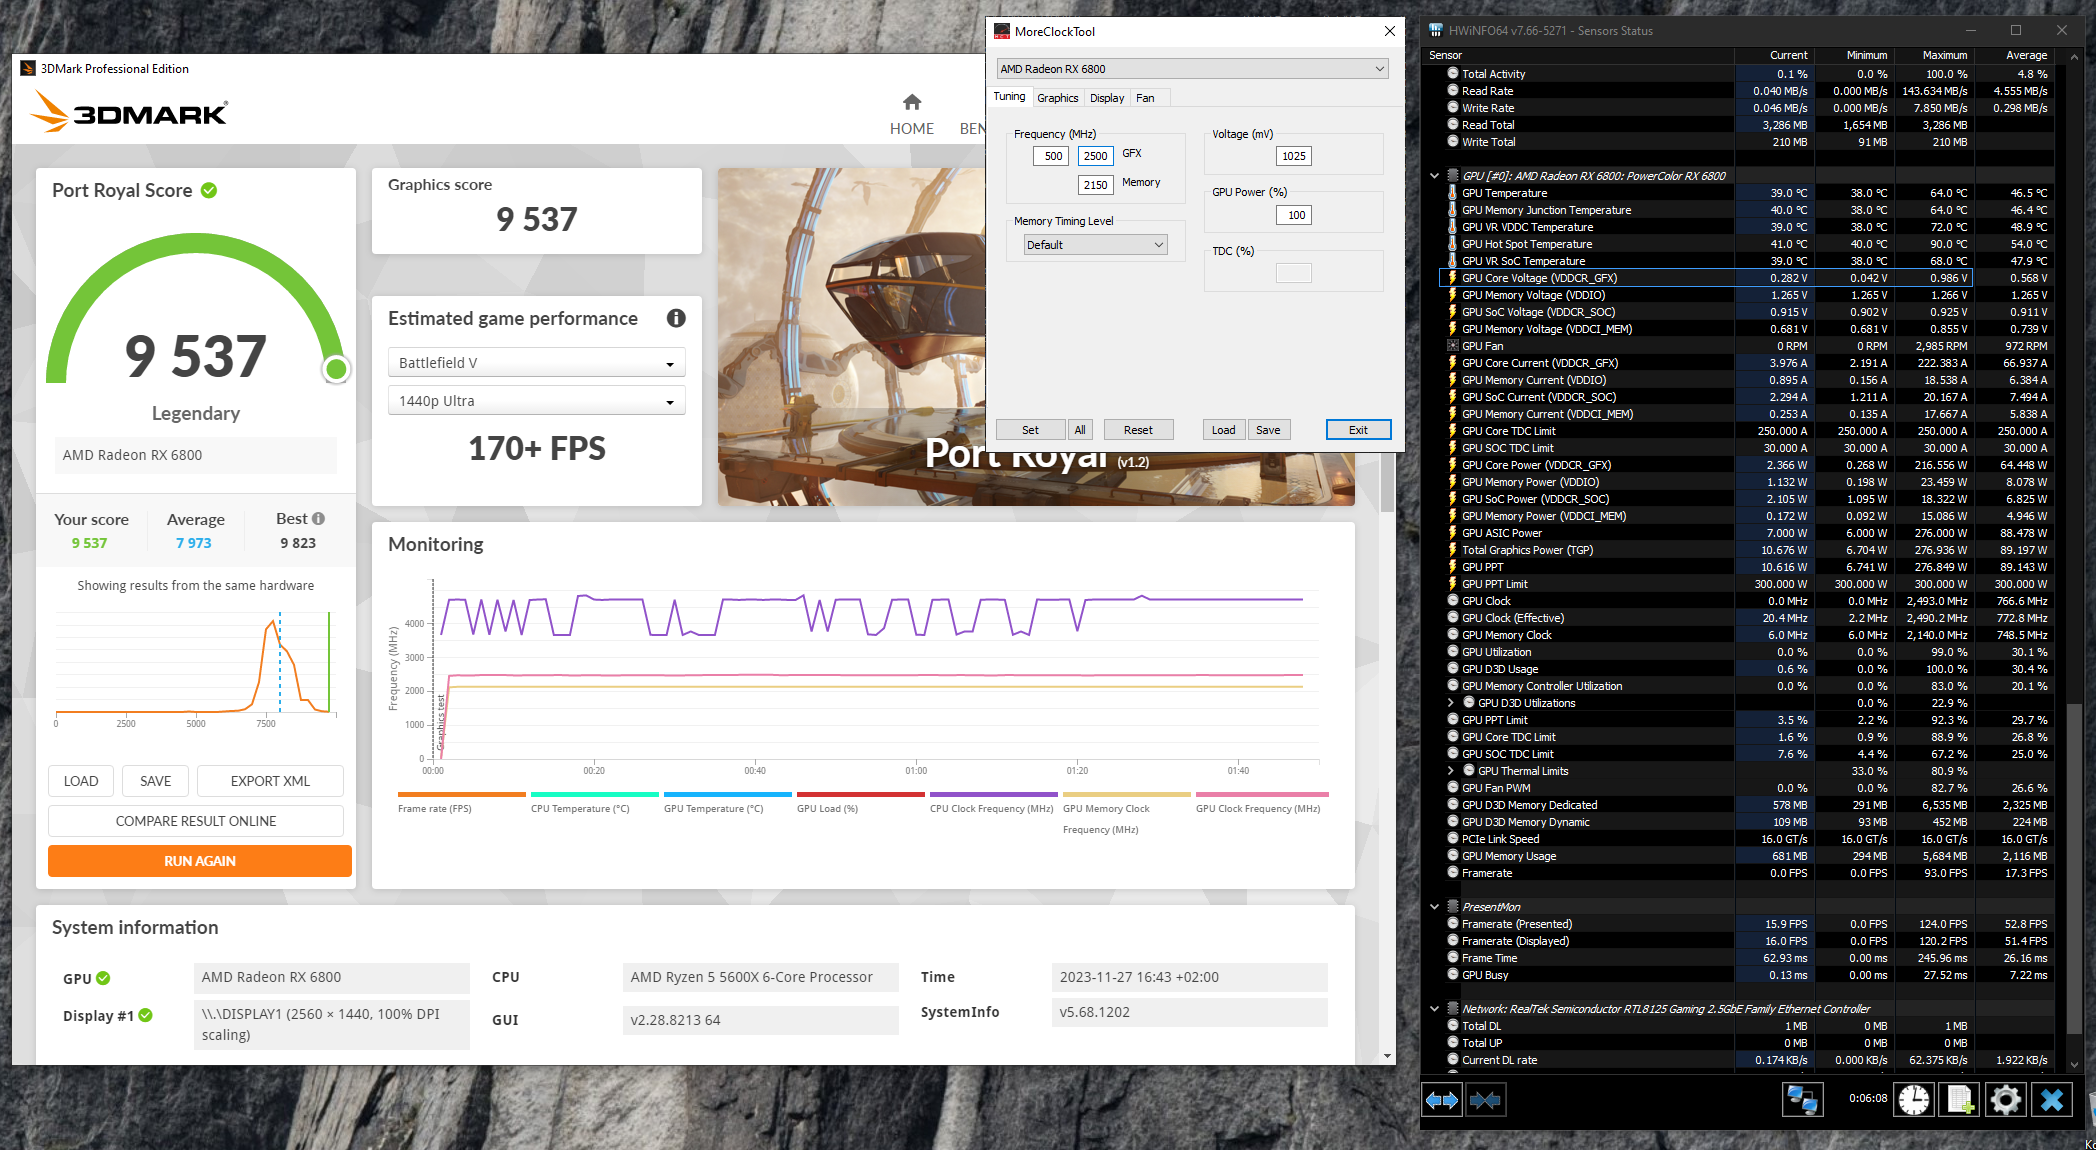
Task: Switch to the Fan tab in MoreClockTool
Action: point(1145,98)
